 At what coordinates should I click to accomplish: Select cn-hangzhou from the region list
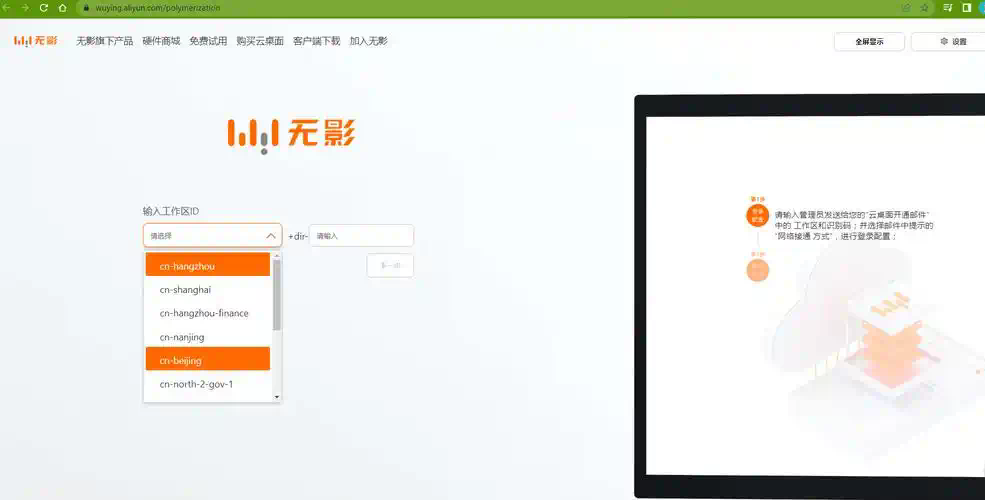[x=208, y=266]
